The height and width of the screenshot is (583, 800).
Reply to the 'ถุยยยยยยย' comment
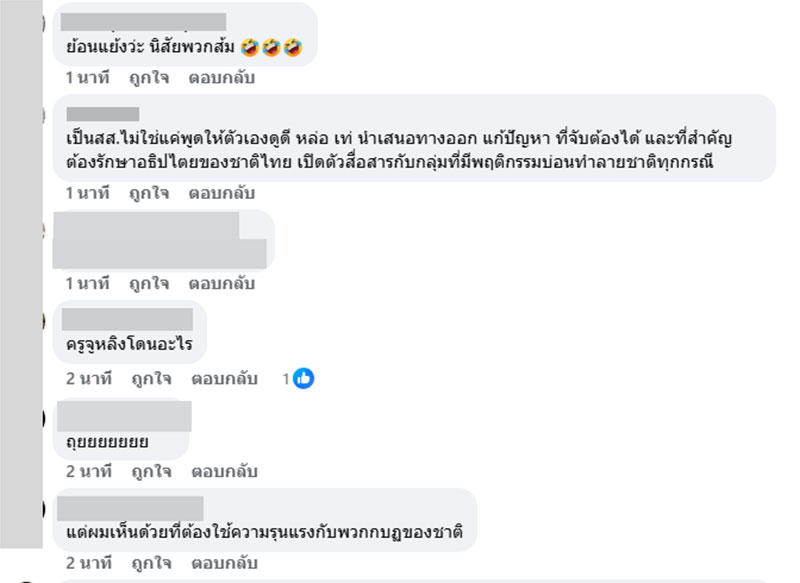223,471
